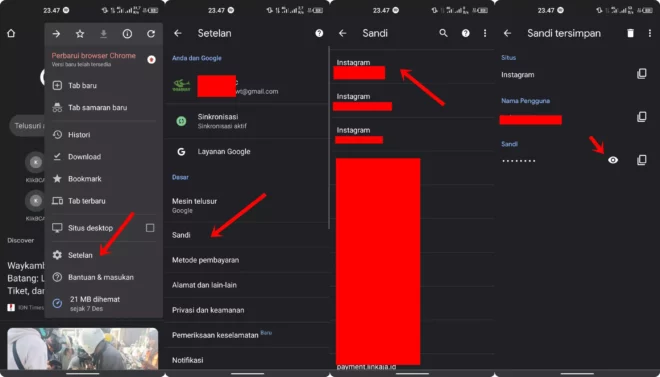660x377 pixels.
Task: Go back from the Setelan screen
Action: (178, 34)
